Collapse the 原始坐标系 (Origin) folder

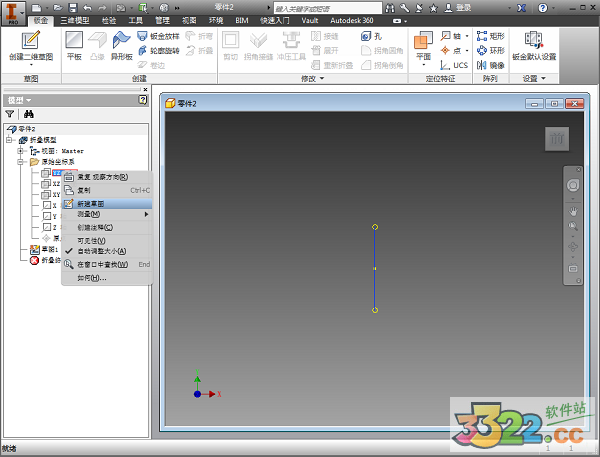click(x=20, y=161)
